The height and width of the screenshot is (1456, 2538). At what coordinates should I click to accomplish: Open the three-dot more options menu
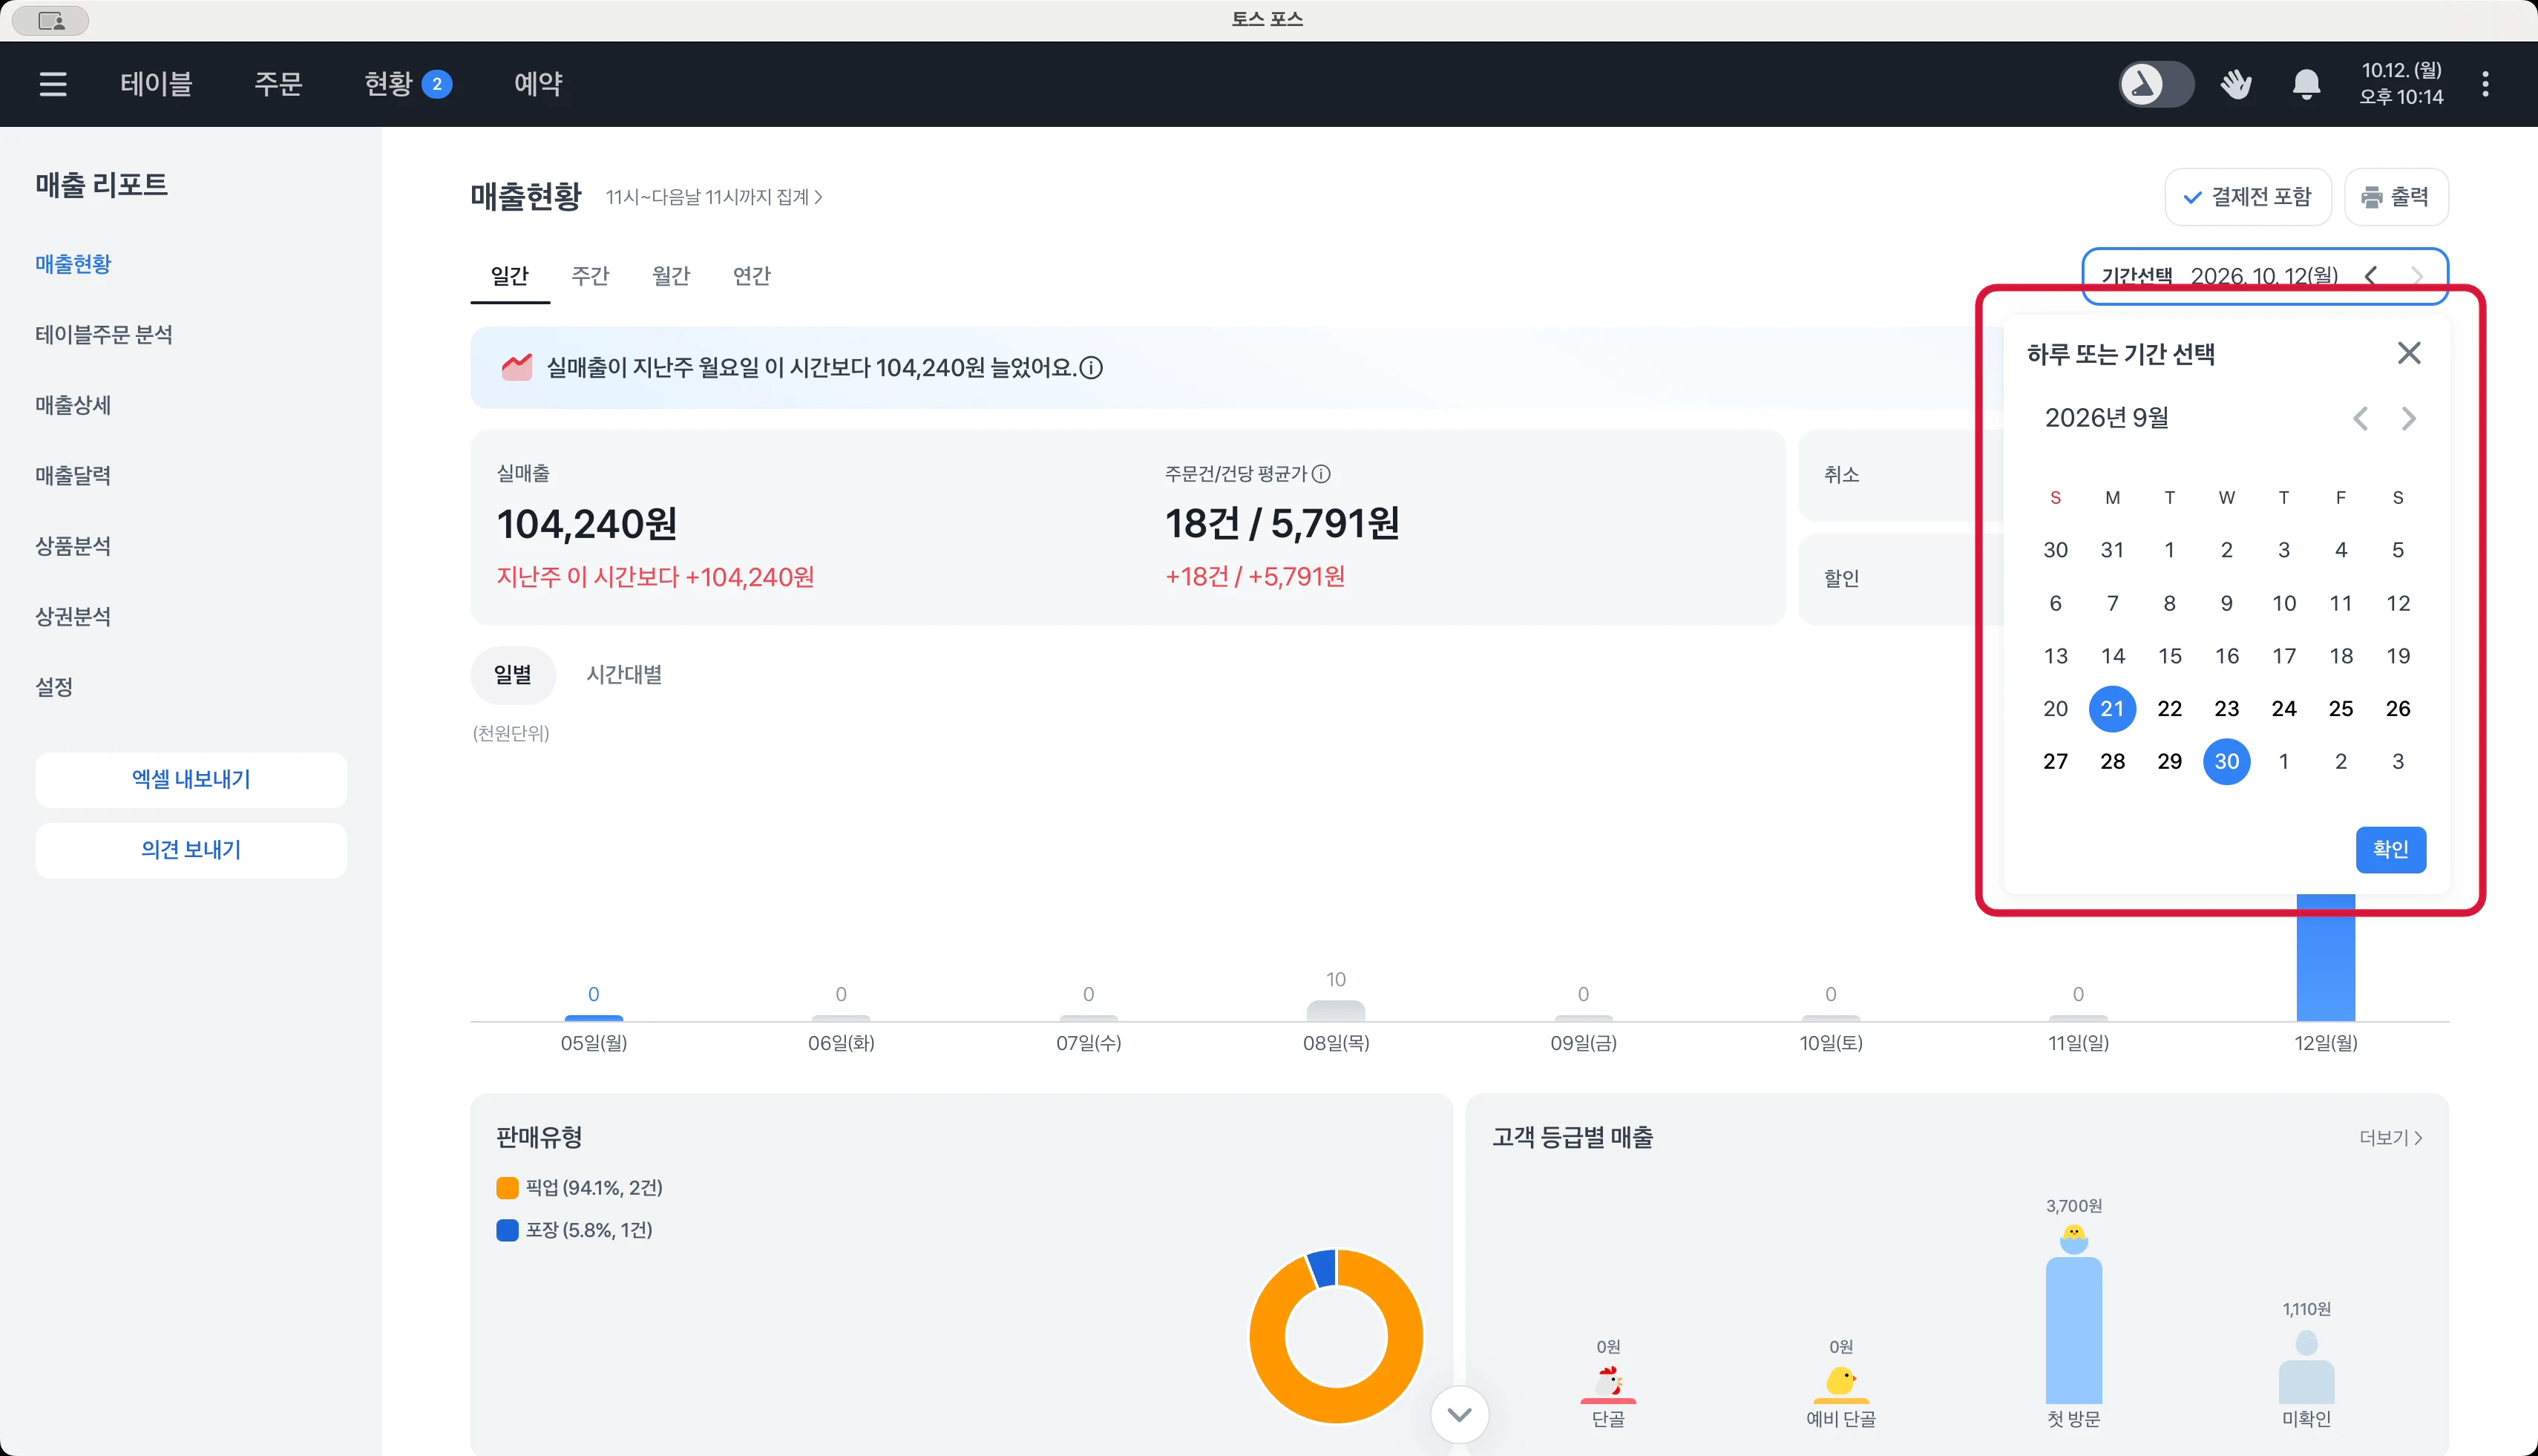[2485, 84]
